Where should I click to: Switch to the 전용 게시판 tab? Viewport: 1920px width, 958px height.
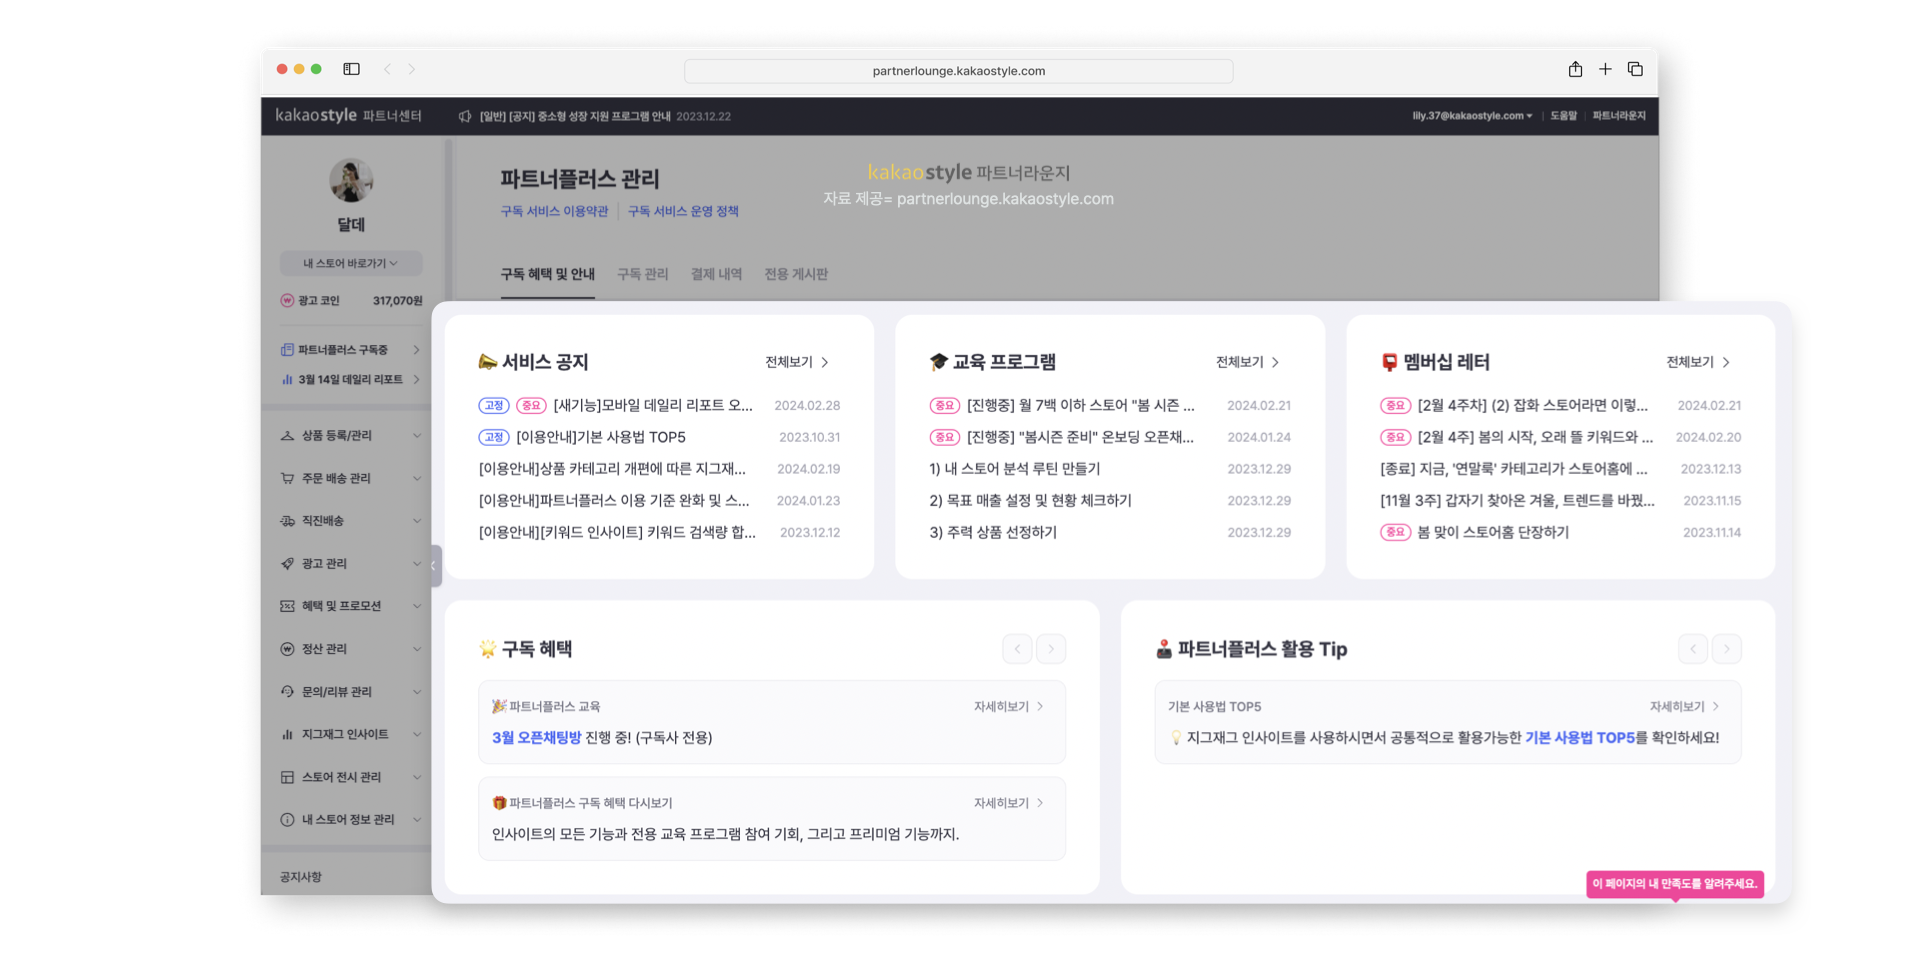click(796, 274)
